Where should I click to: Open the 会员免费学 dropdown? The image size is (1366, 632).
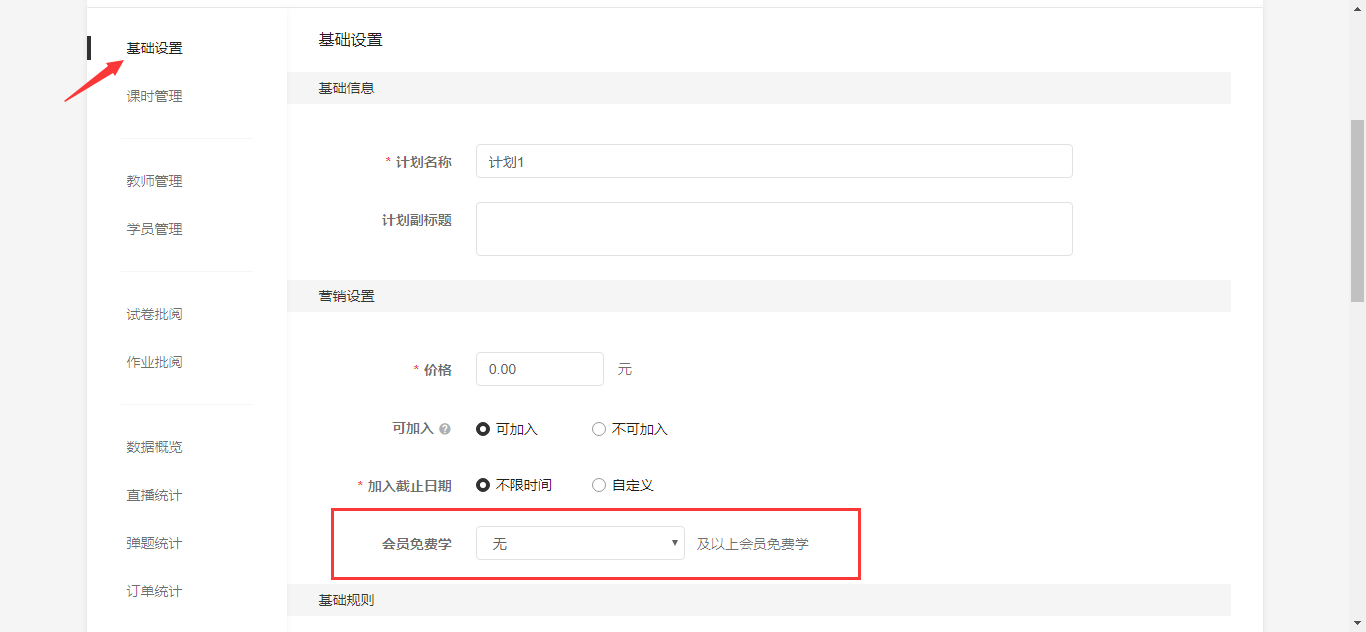tap(580, 543)
